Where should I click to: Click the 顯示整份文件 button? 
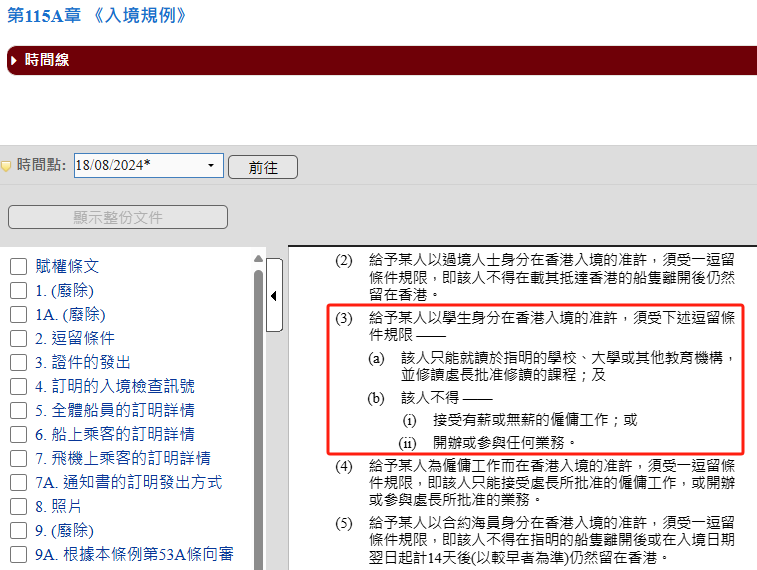118,217
